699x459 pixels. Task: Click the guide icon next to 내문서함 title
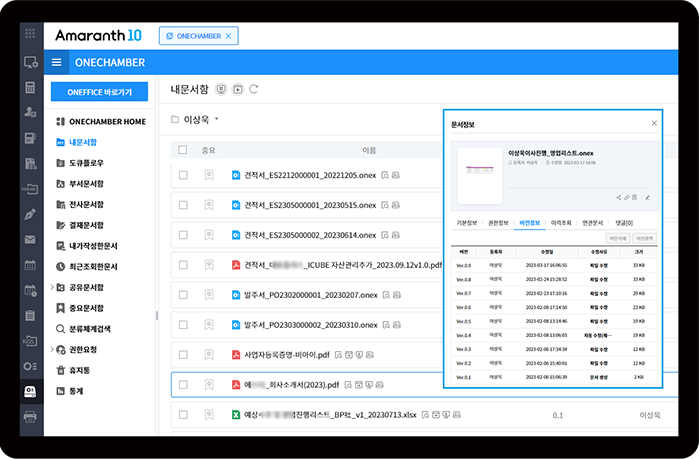(221, 90)
